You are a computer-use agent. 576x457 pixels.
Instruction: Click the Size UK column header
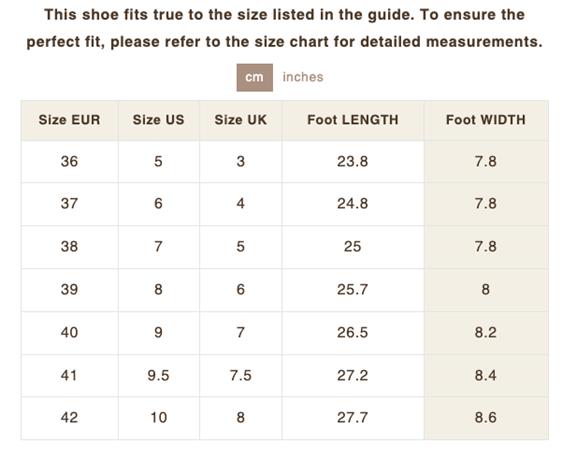pyautogui.click(x=241, y=120)
